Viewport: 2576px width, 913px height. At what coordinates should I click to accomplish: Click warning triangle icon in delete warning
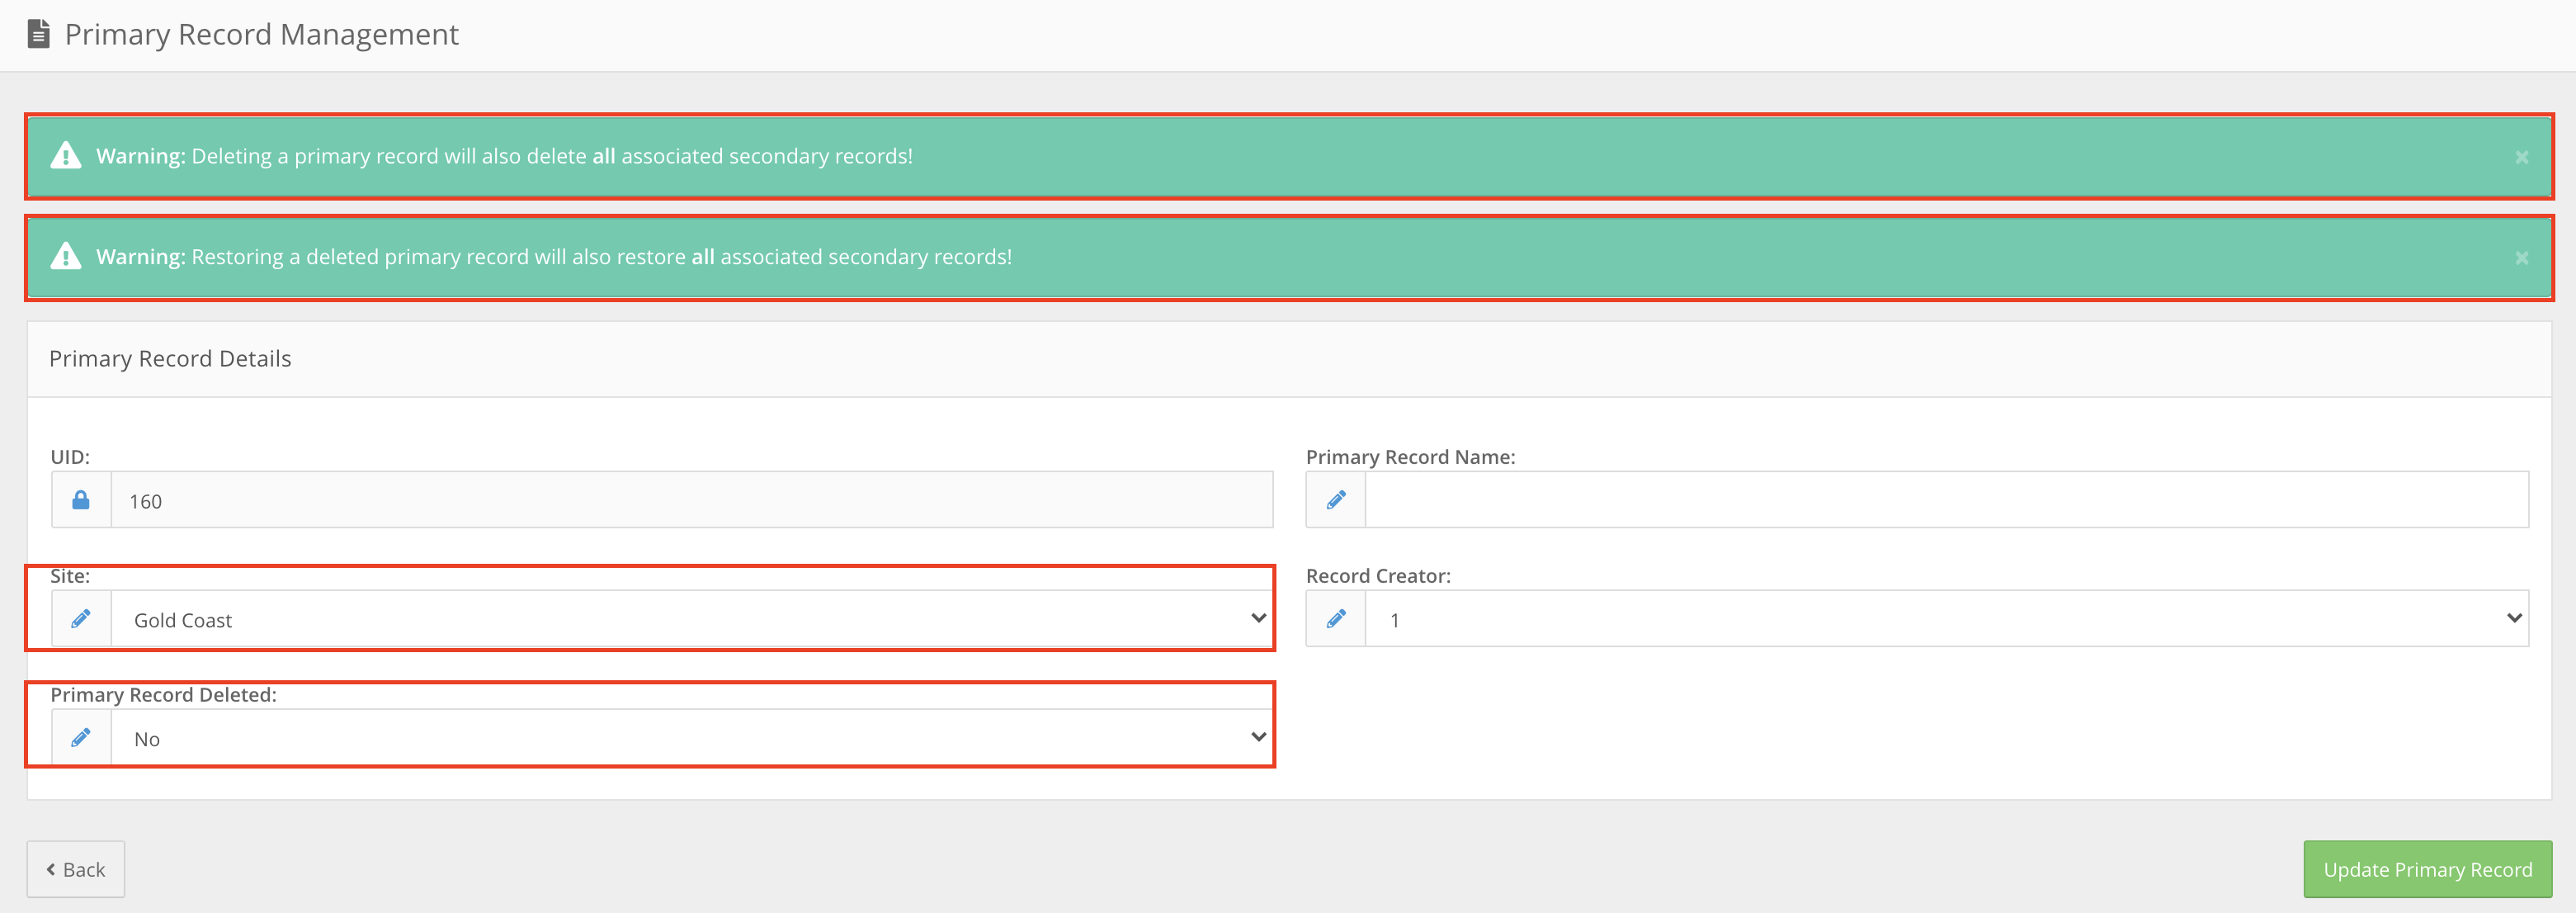(66, 156)
